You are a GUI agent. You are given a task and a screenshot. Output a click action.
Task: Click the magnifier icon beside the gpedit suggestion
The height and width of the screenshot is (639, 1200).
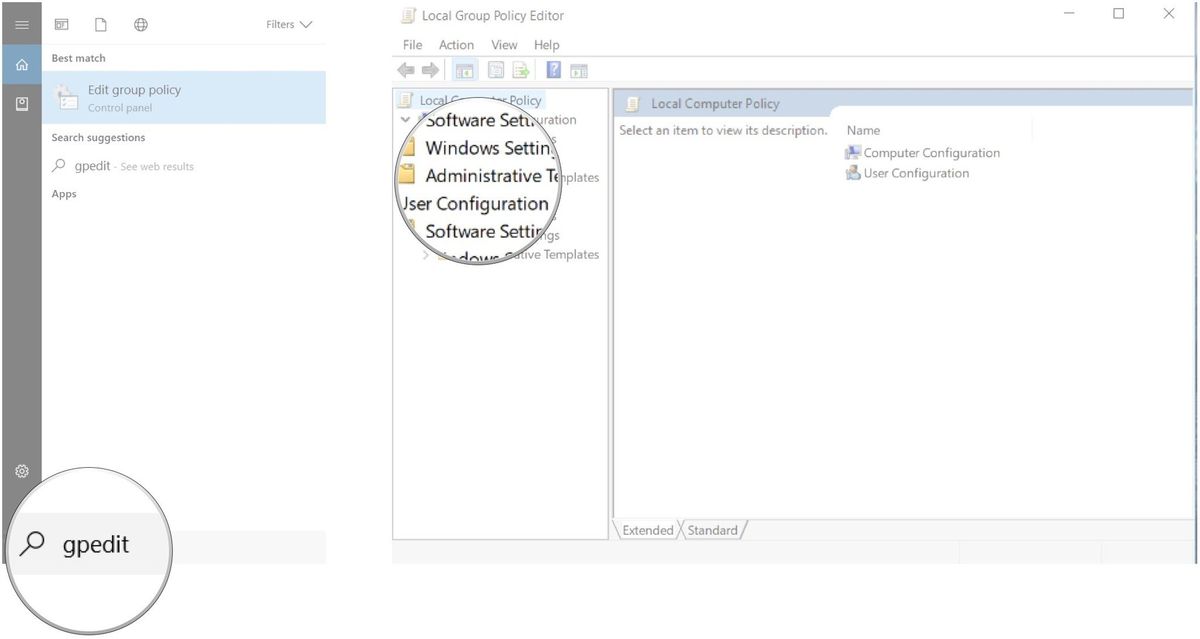click(59, 166)
